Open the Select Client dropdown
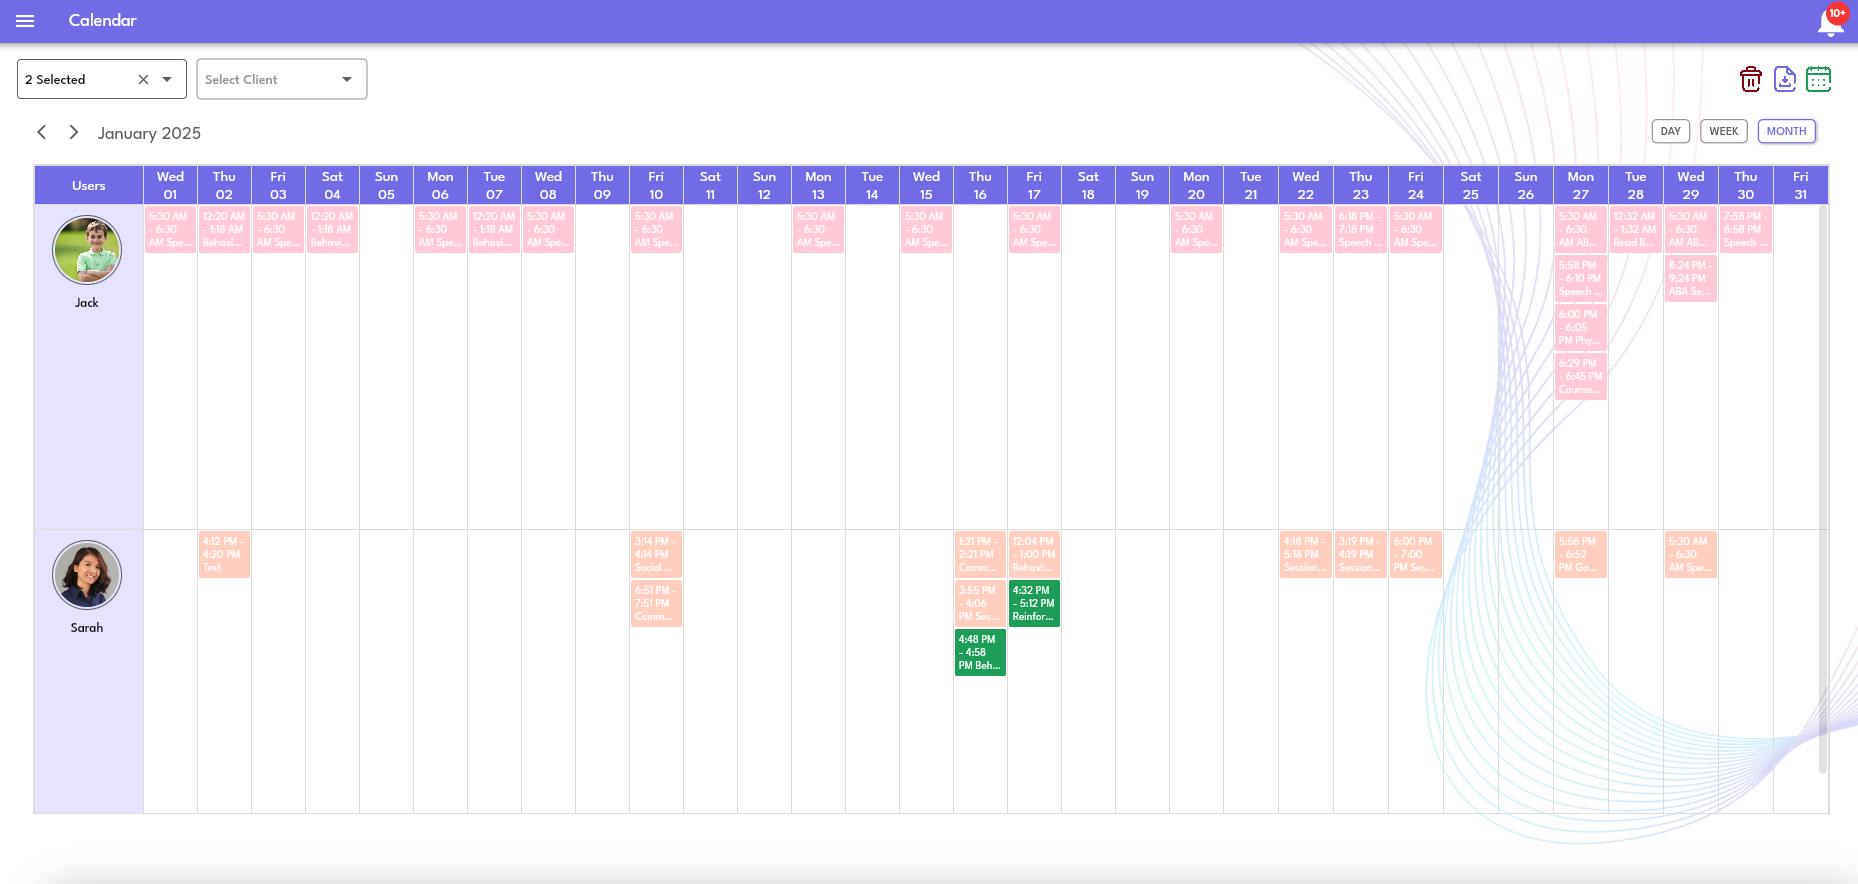The image size is (1858, 884). 282,79
